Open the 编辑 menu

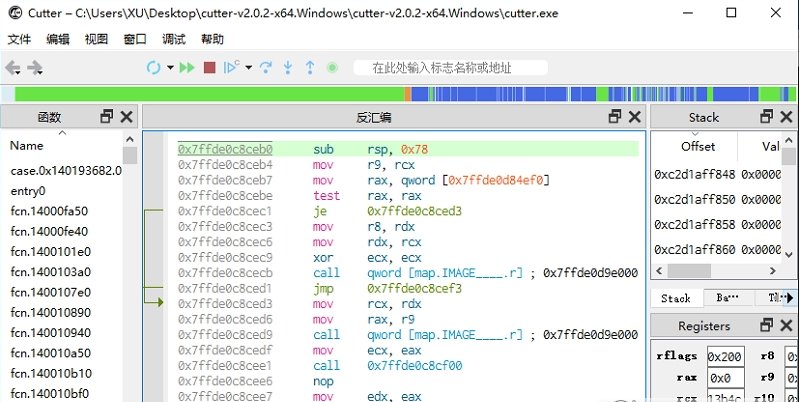[x=58, y=39]
